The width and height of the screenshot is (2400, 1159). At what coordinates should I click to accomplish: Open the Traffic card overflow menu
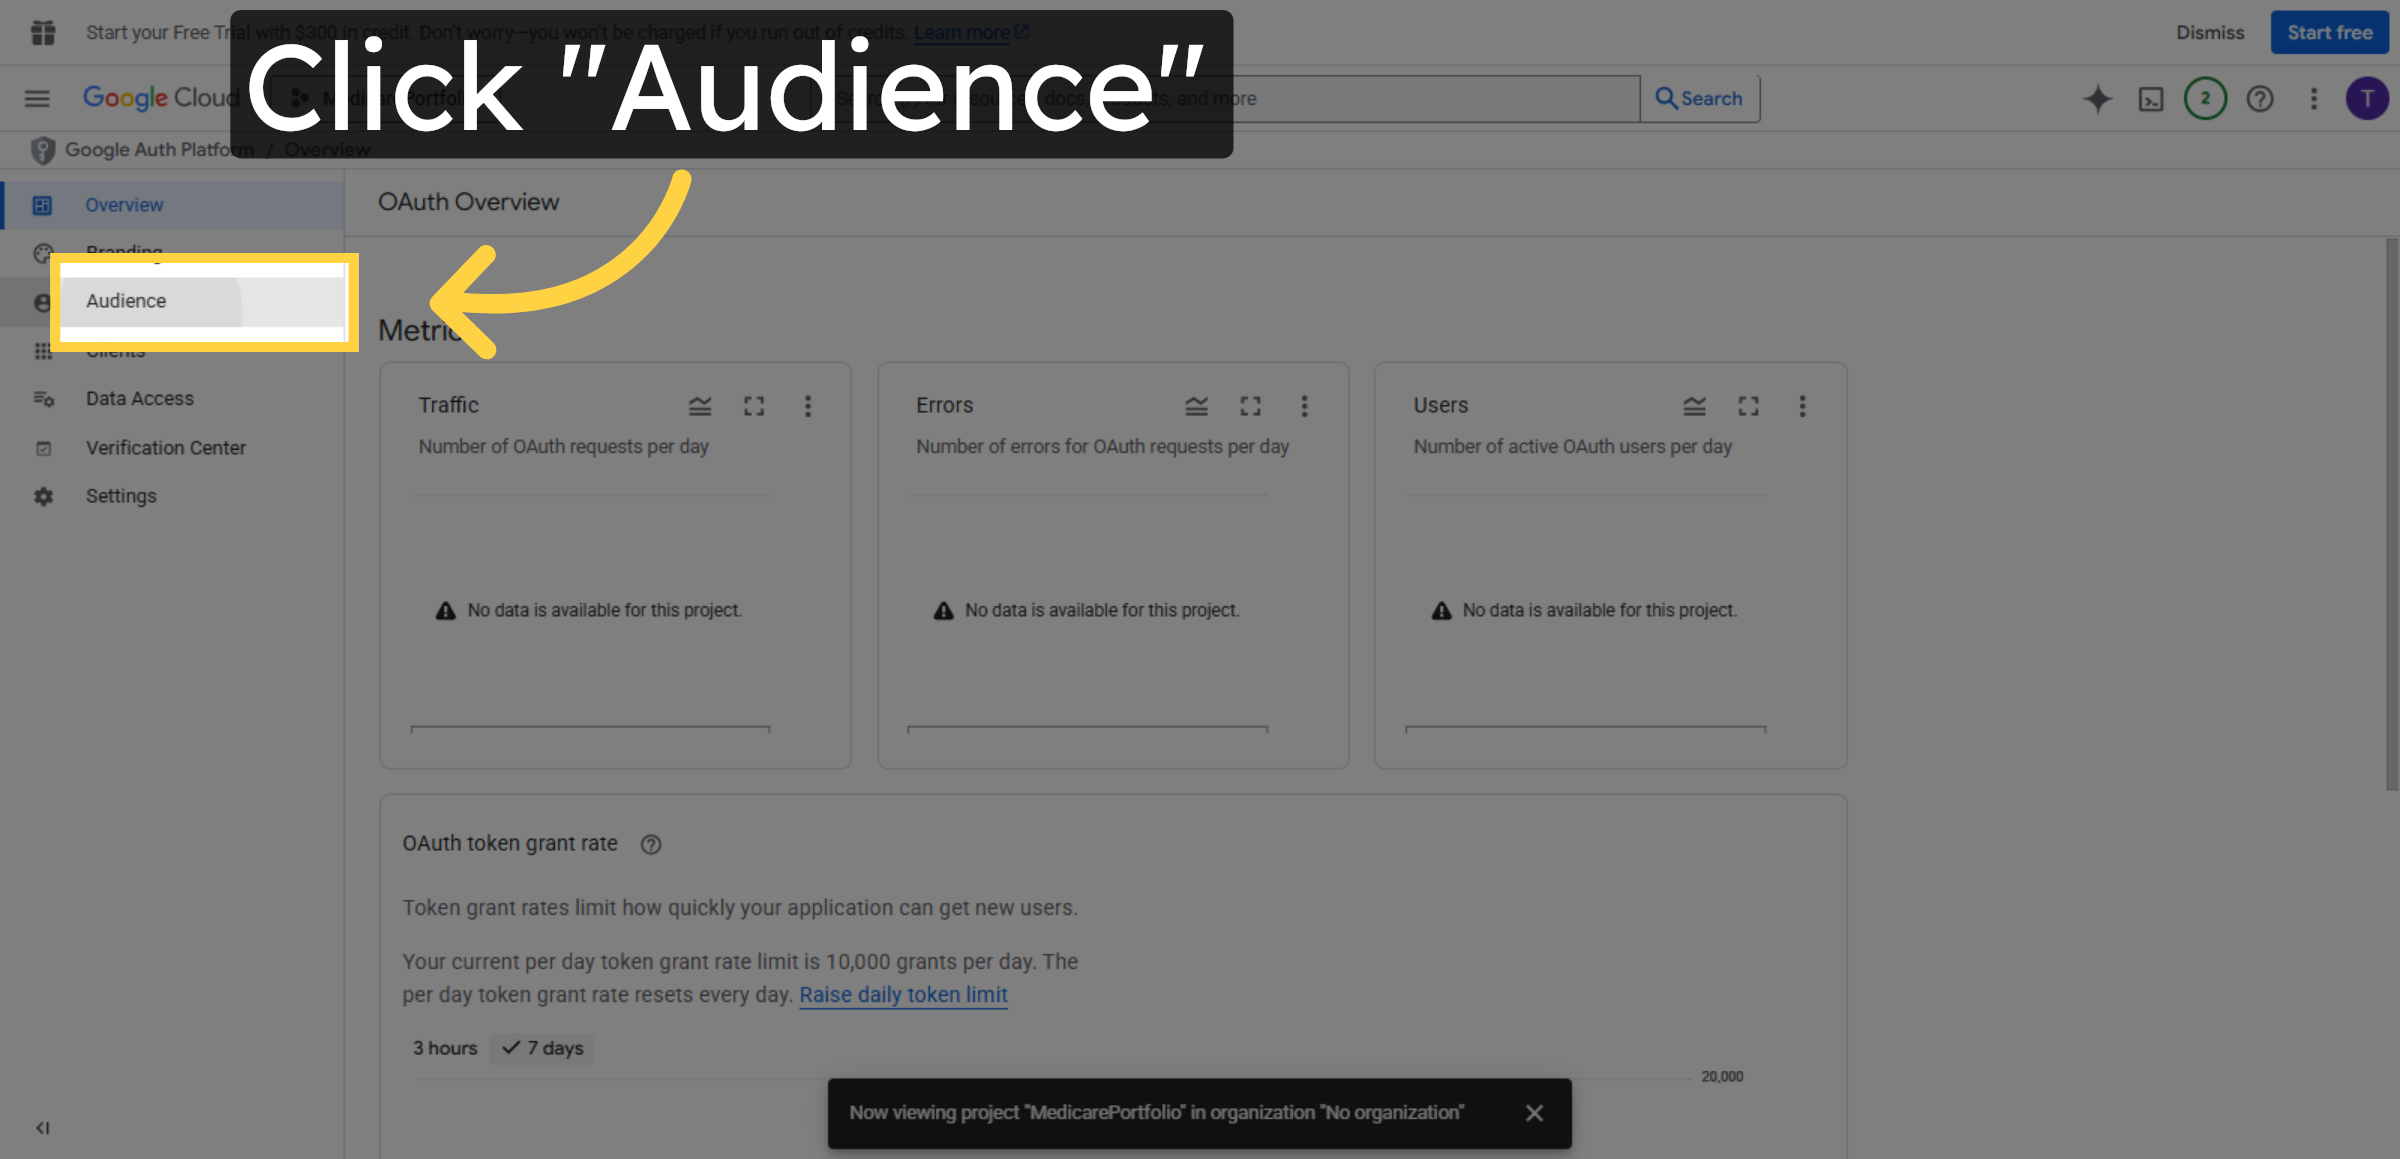pos(808,406)
